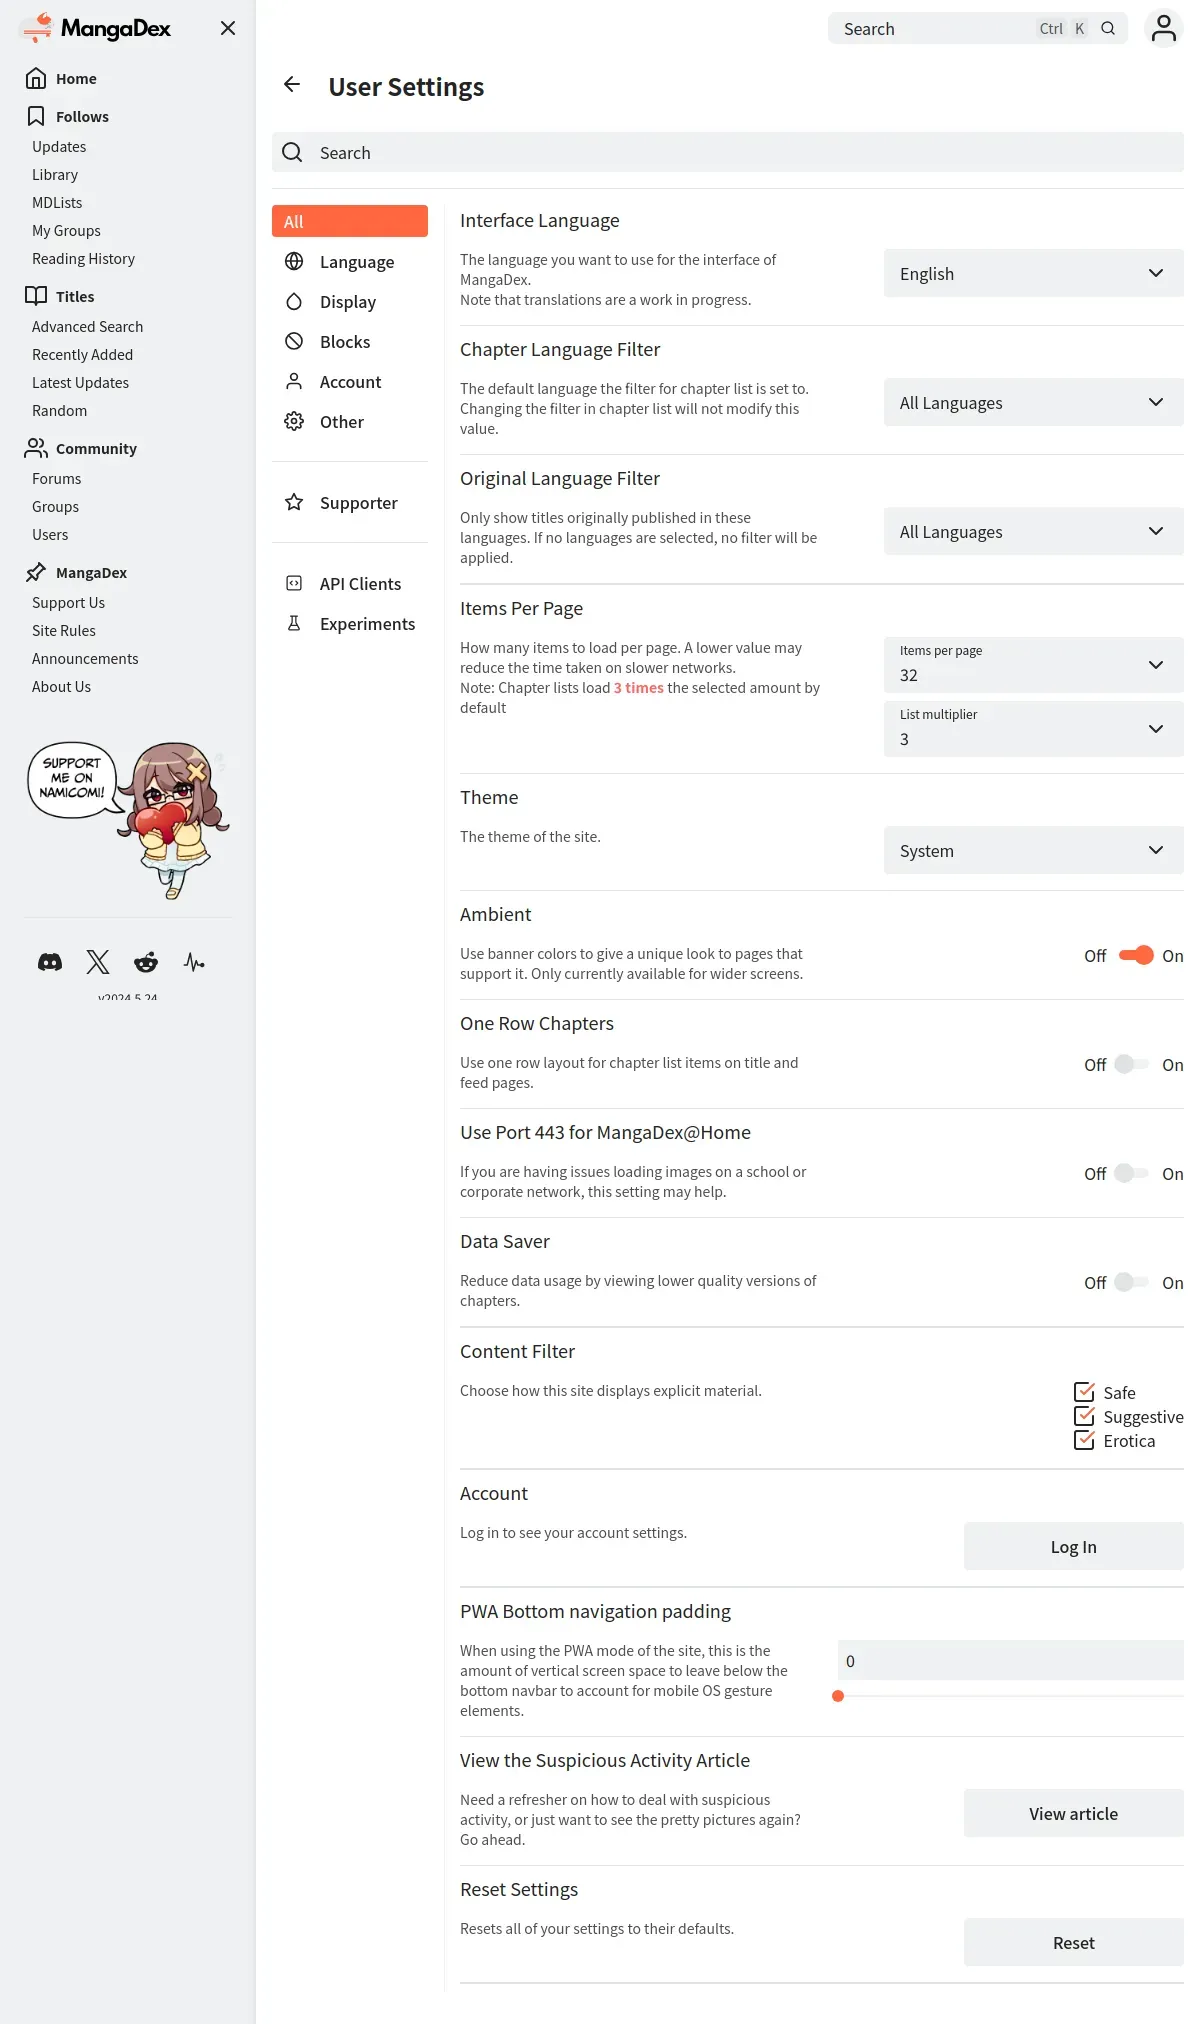
Task: Click the PWA bottom padding slider handle
Action: tap(838, 1696)
